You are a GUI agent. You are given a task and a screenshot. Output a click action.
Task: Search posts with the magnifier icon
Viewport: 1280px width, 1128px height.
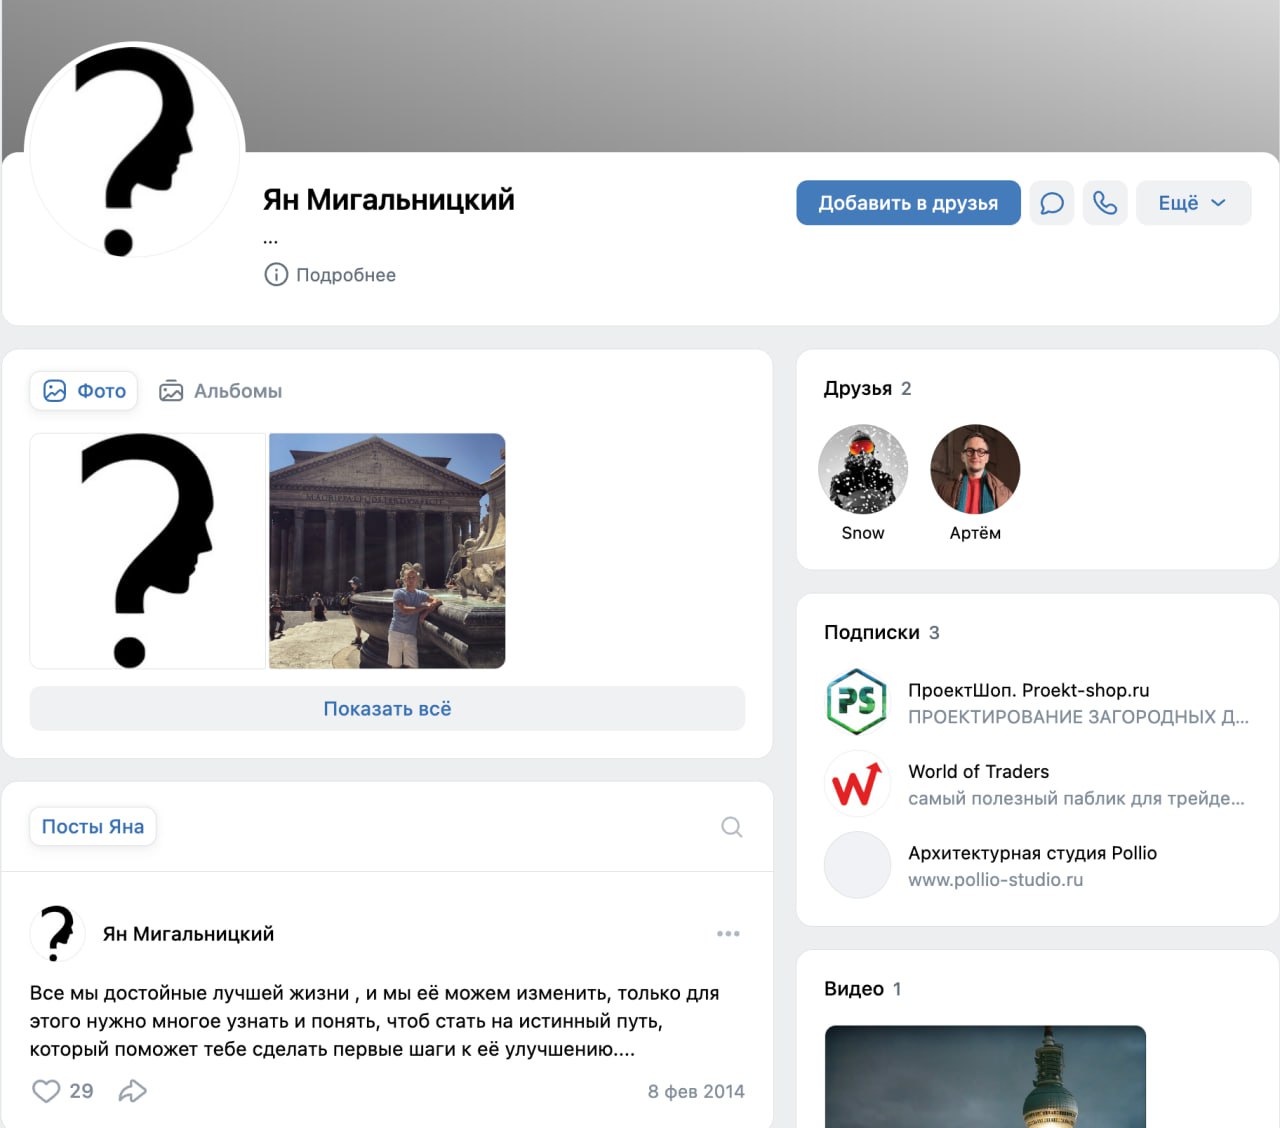coord(732,827)
